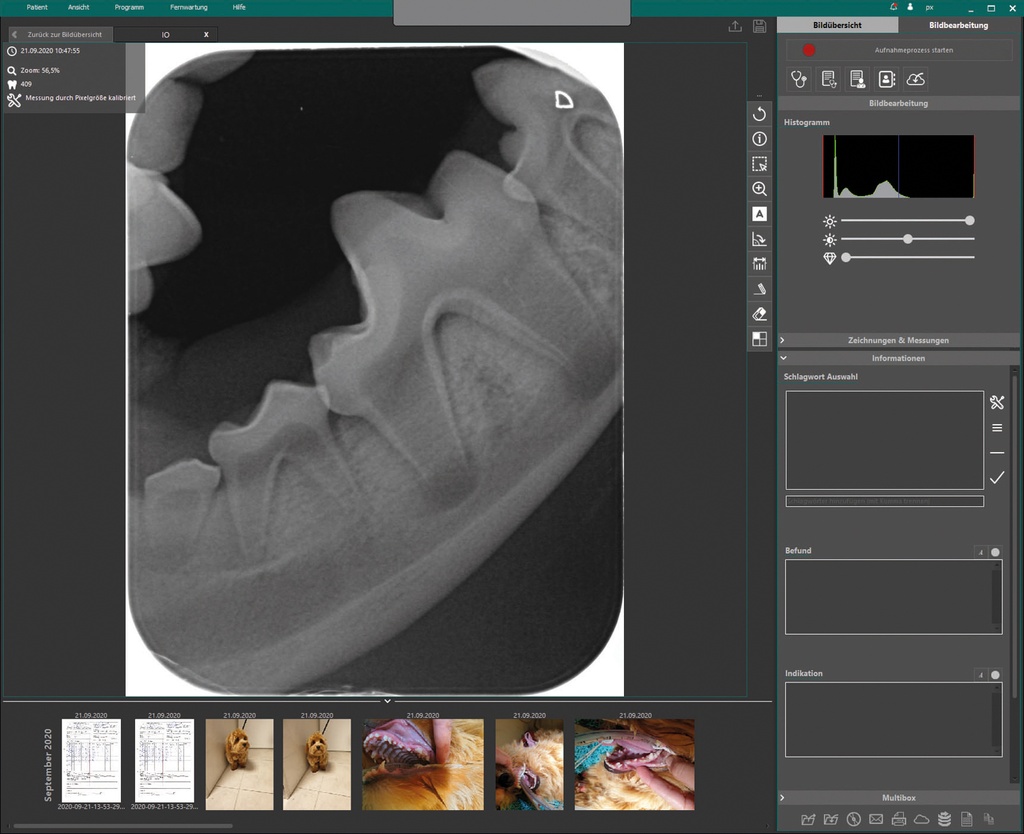Click the middle histogram slider handle
The width and height of the screenshot is (1024, 834).
(907, 239)
